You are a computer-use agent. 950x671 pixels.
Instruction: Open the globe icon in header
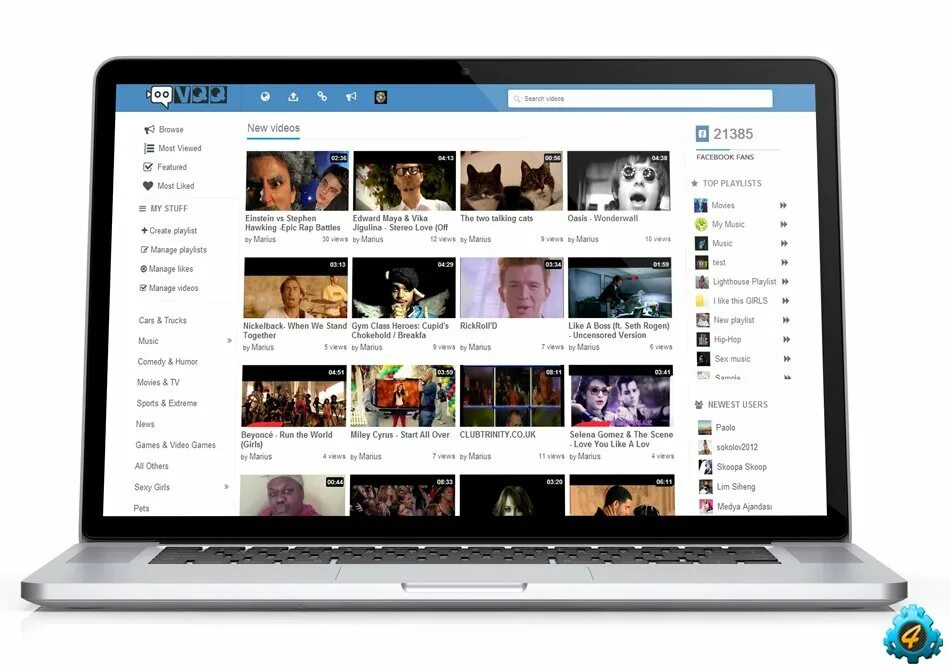click(265, 97)
